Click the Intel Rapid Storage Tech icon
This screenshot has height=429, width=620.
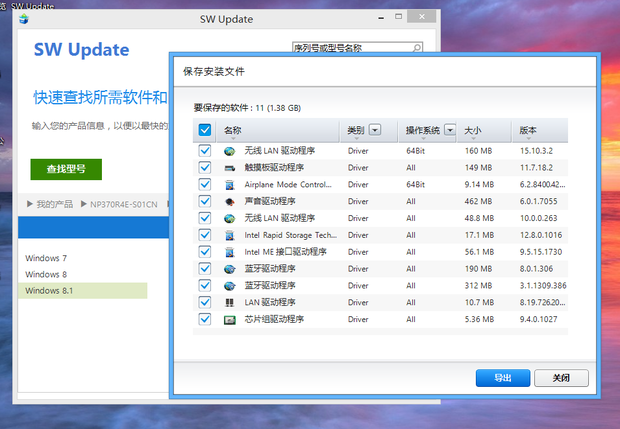pos(229,235)
